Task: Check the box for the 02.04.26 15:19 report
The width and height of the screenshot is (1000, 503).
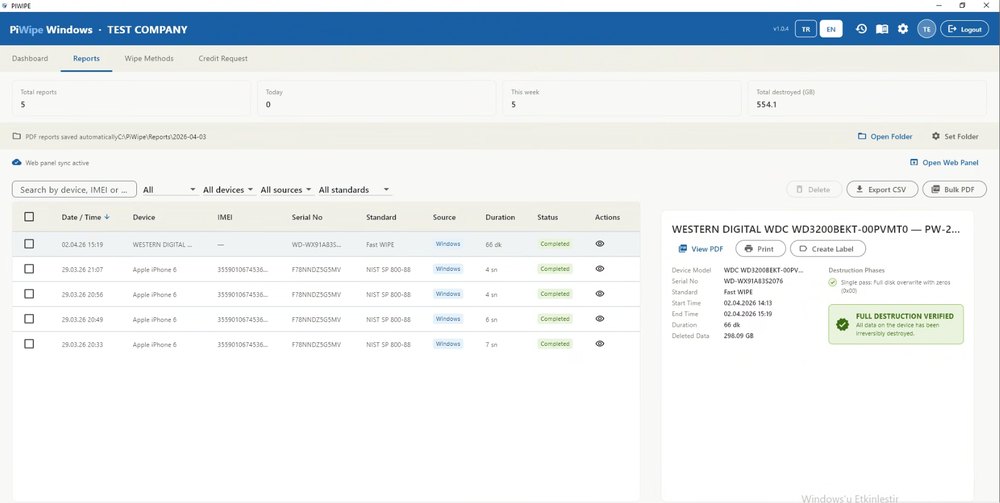Action: click(29, 244)
